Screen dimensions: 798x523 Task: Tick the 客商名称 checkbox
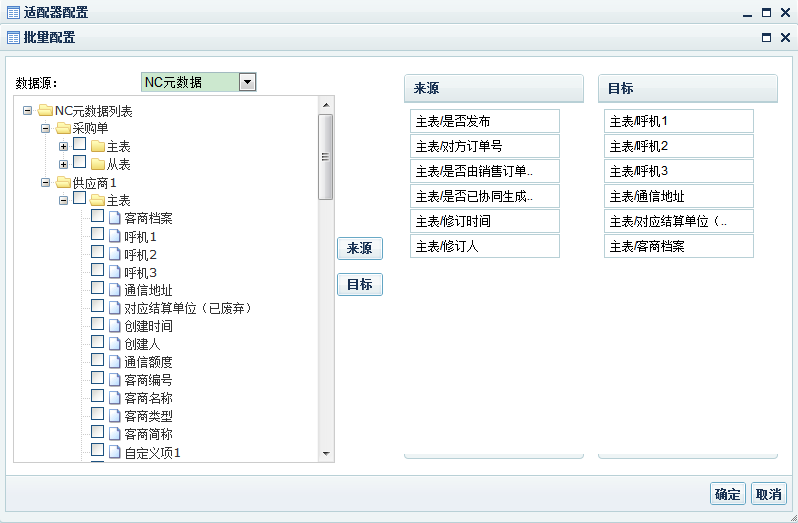click(97, 395)
